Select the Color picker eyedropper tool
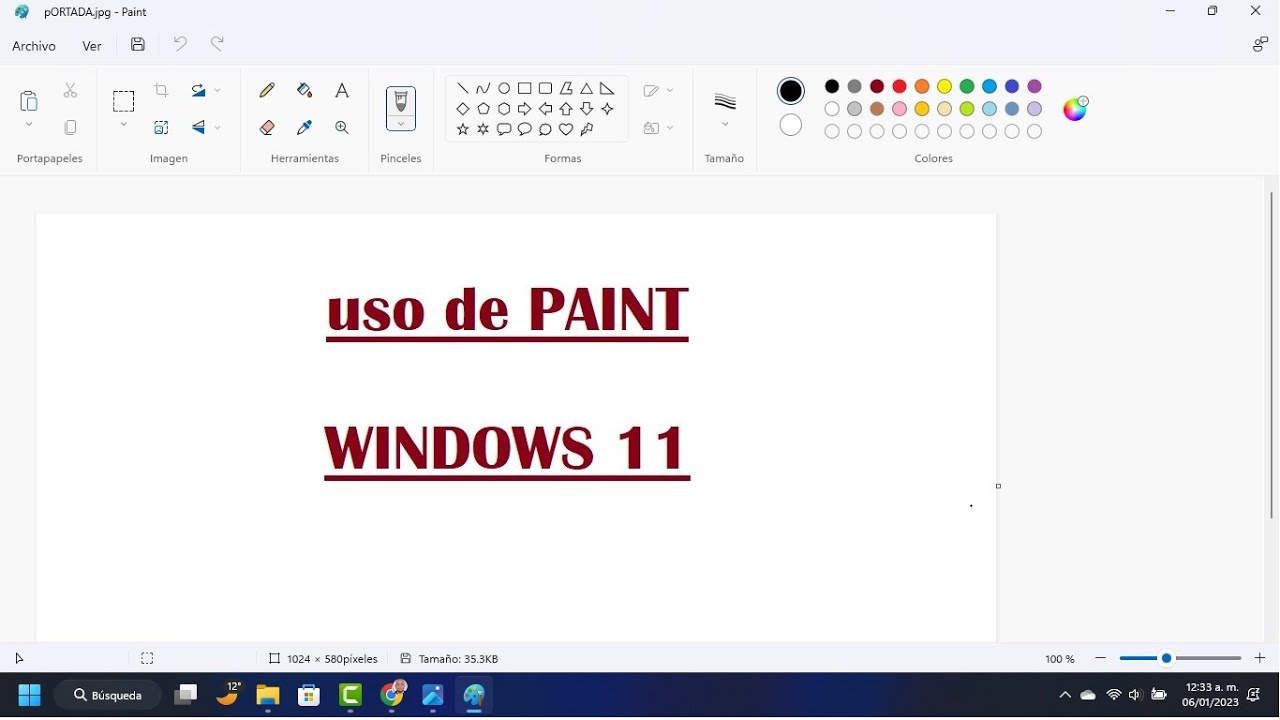The height and width of the screenshot is (720, 1280). click(305, 127)
